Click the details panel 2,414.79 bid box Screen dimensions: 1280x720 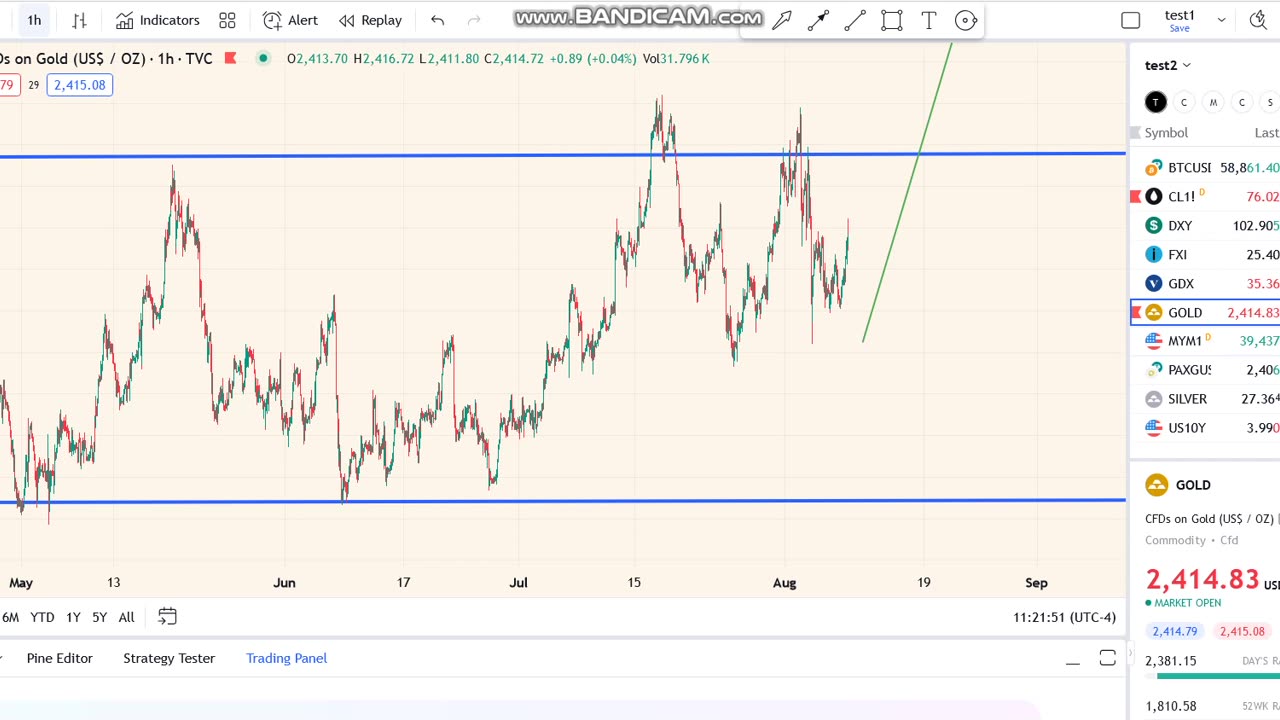1174,631
